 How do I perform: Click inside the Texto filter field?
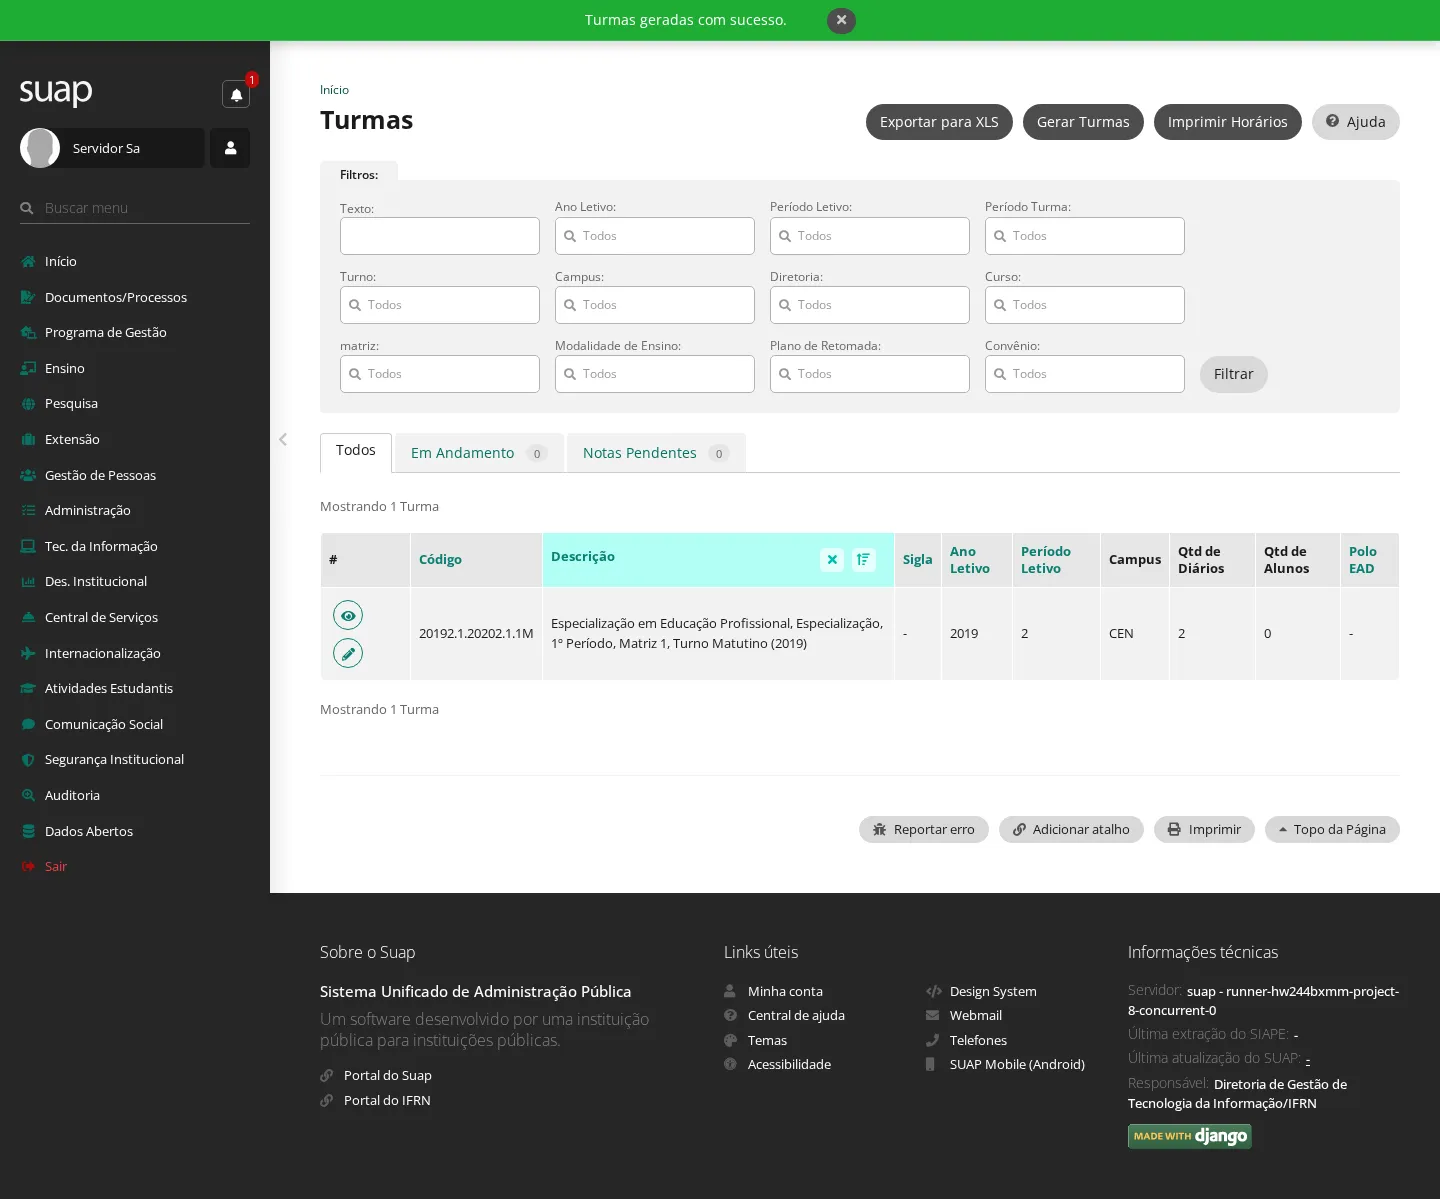(x=440, y=237)
